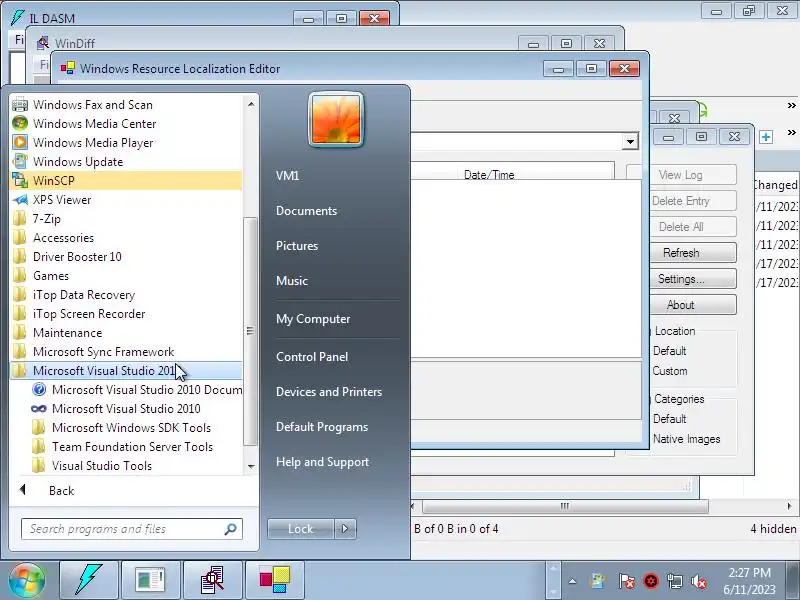Viewport: 800px width, 600px height.
Task: Open Devices and Printers
Action: tap(329, 392)
